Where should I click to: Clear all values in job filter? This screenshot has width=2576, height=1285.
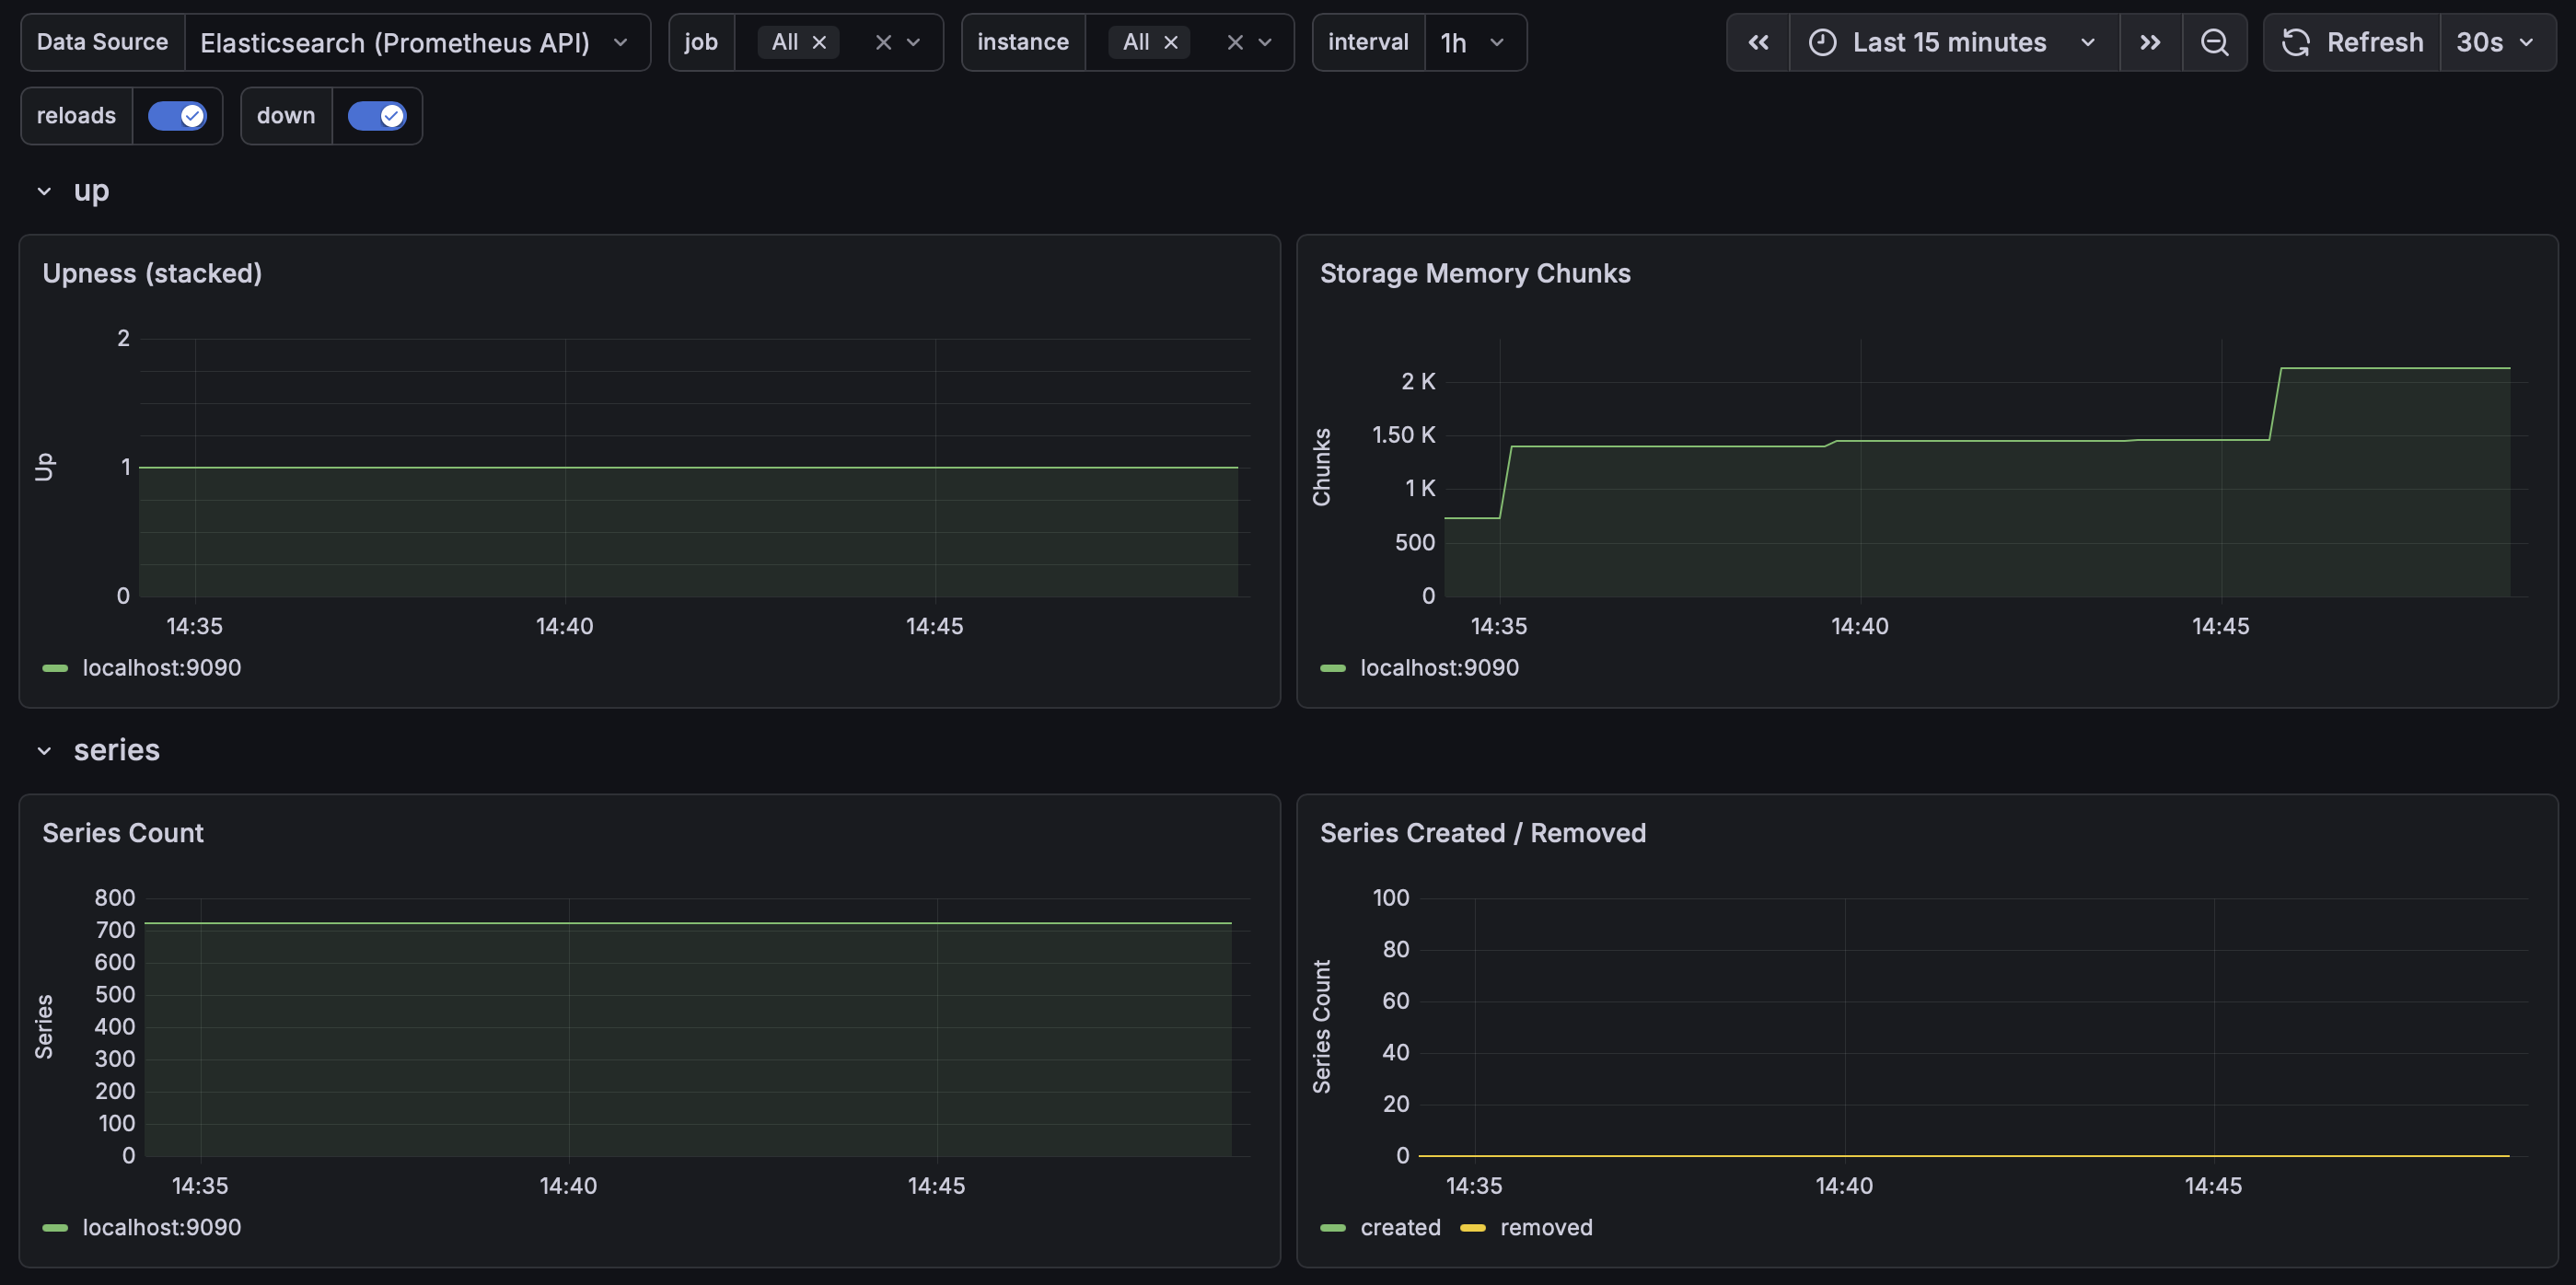[883, 42]
